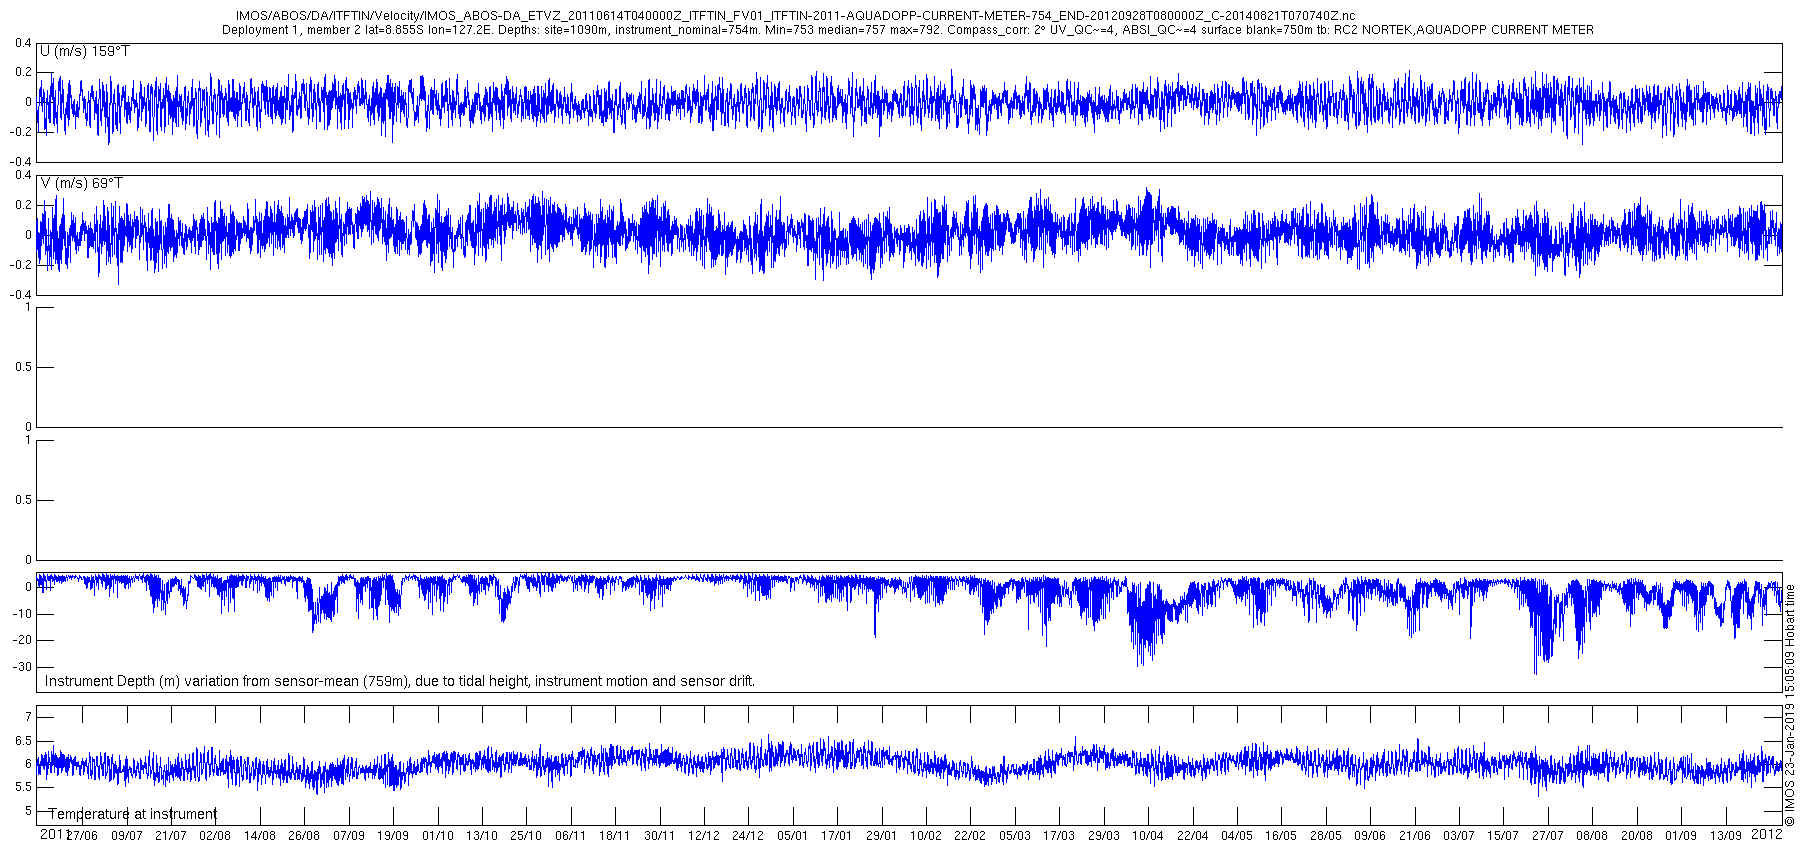Click the '05/03' date label
This screenshot has height=850, width=1800.
click(x=1015, y=836)
